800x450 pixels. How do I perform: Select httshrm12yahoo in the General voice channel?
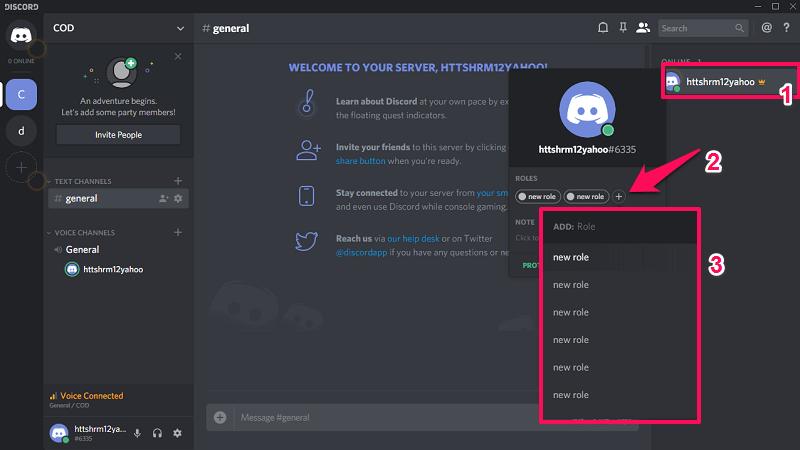point(104,269)
